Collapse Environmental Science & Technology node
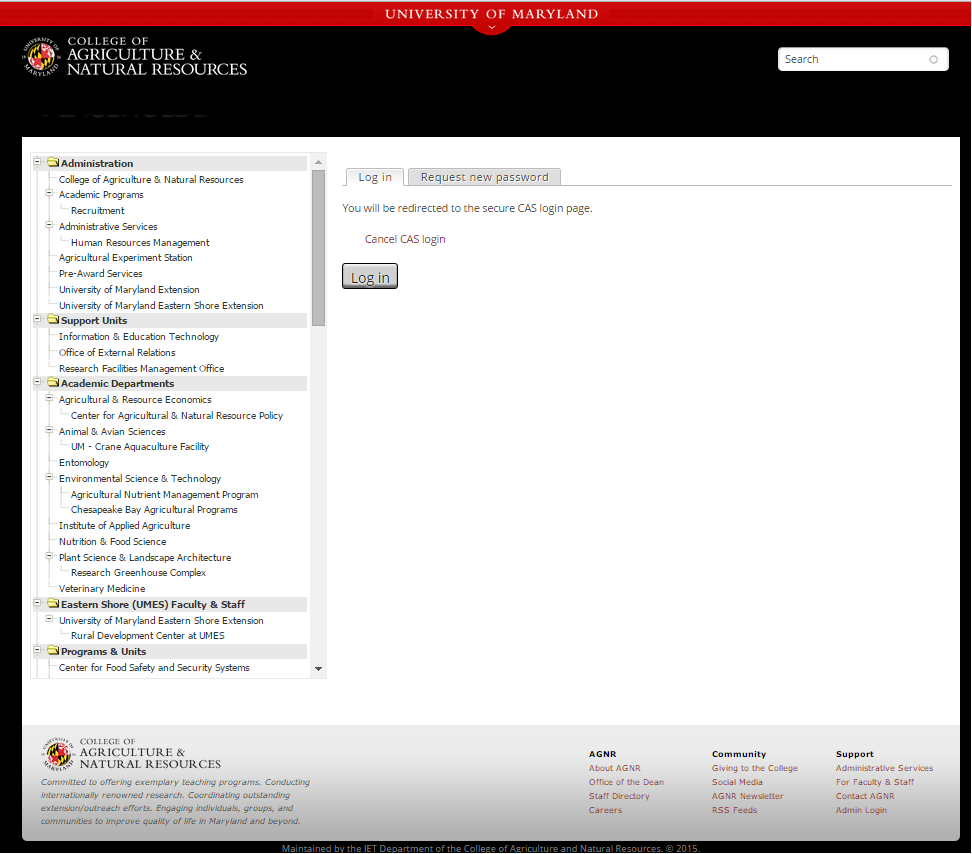This screenshot has height=854, width=972. (49, 477)
